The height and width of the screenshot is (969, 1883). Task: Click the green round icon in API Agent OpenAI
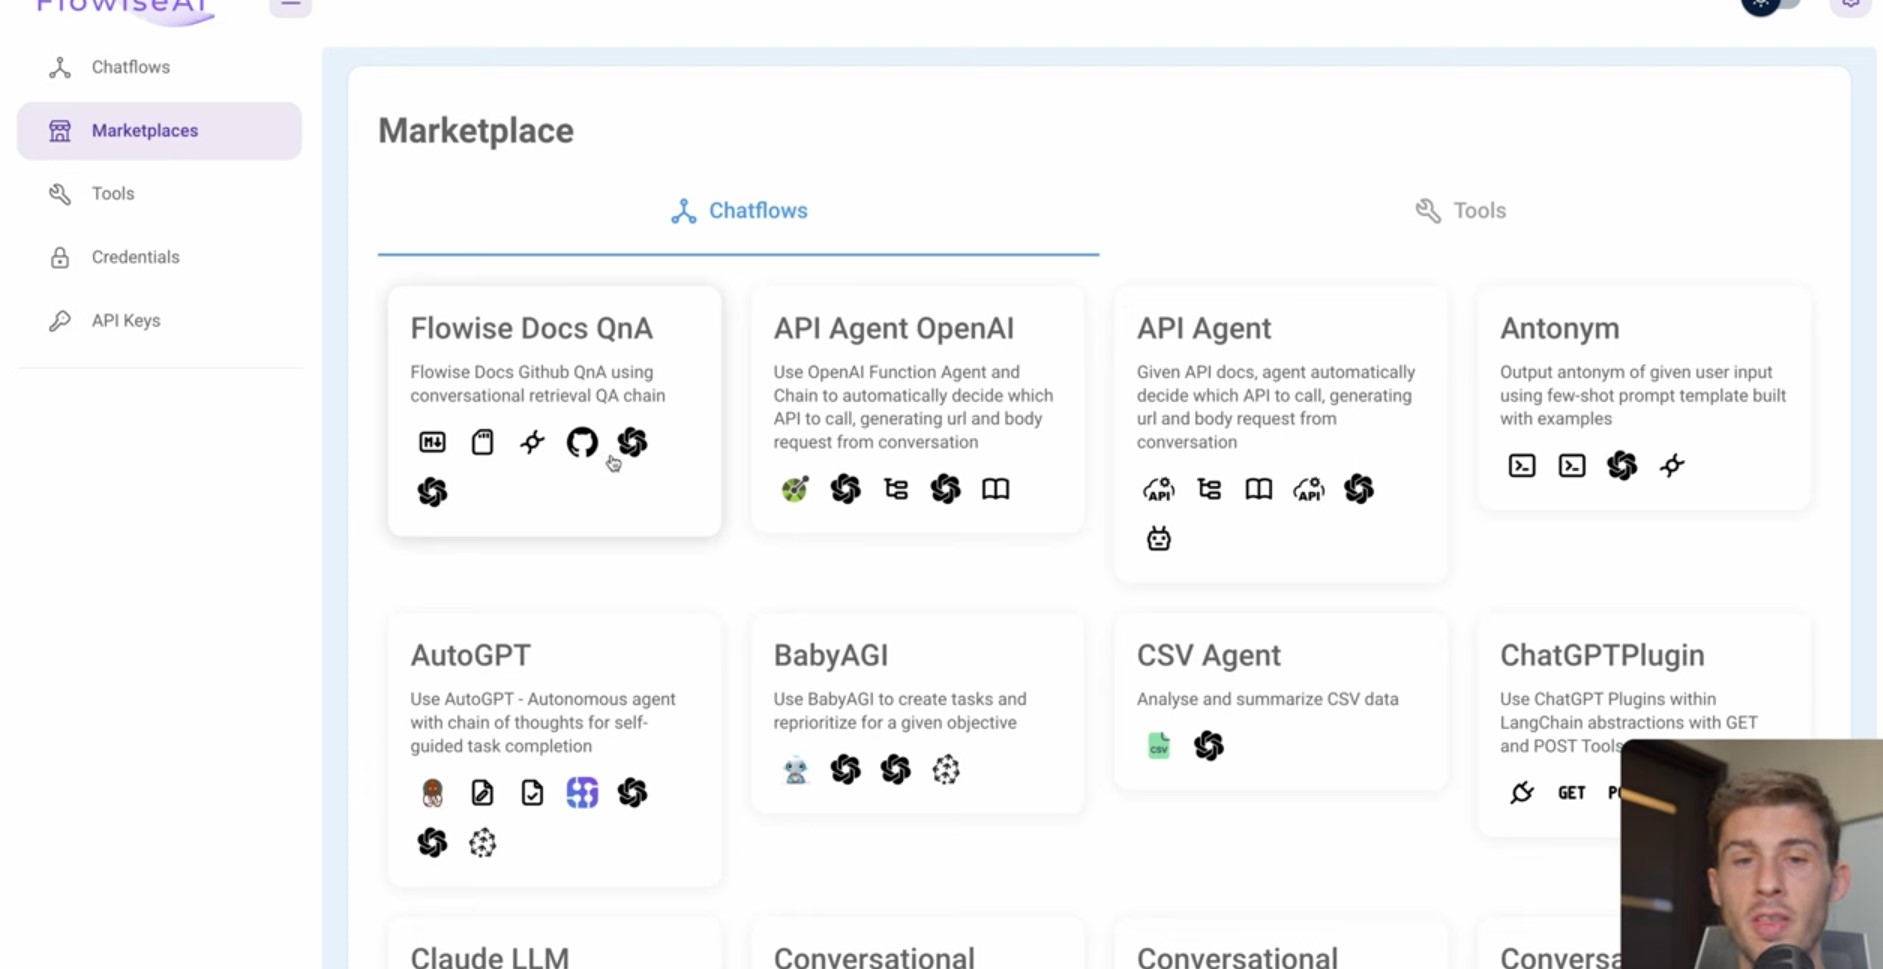tap(795, 489)
